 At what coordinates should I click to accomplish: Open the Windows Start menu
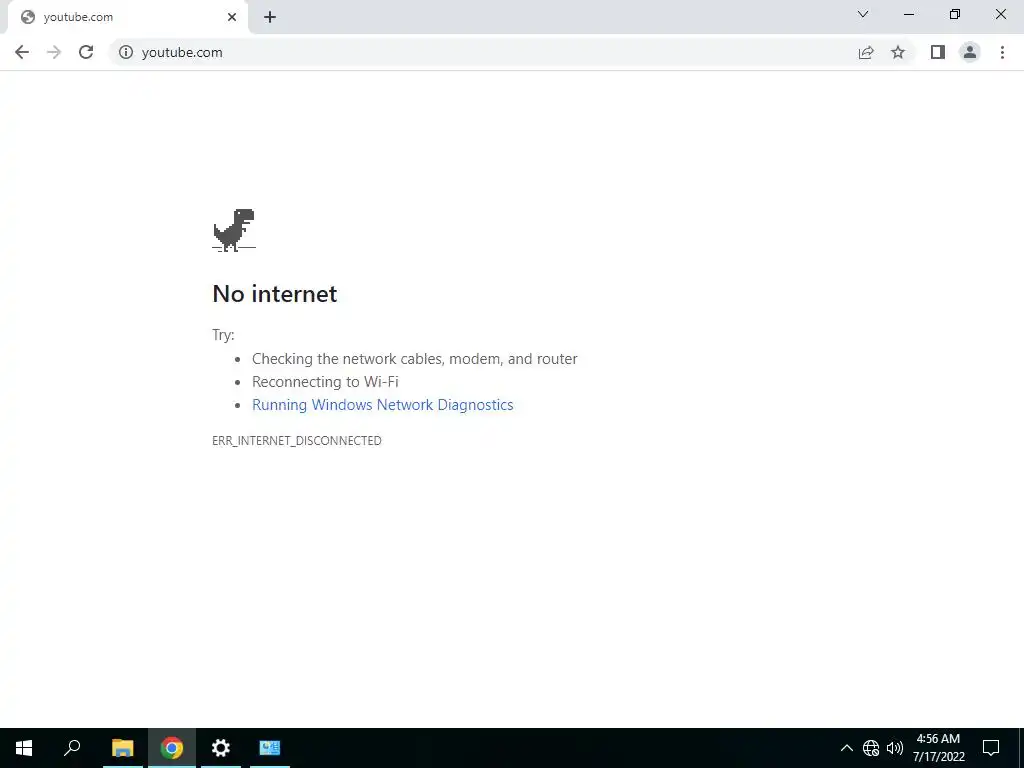(24, 748)
